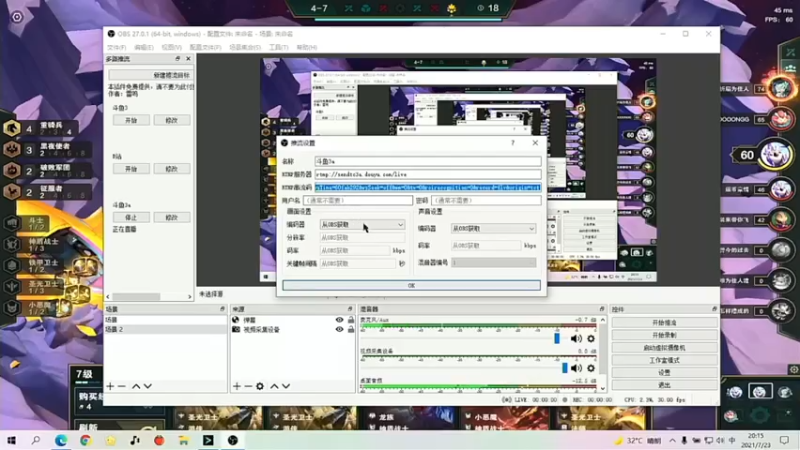
Task: Remove selected source with the minus icon
Action: (248, 386)
